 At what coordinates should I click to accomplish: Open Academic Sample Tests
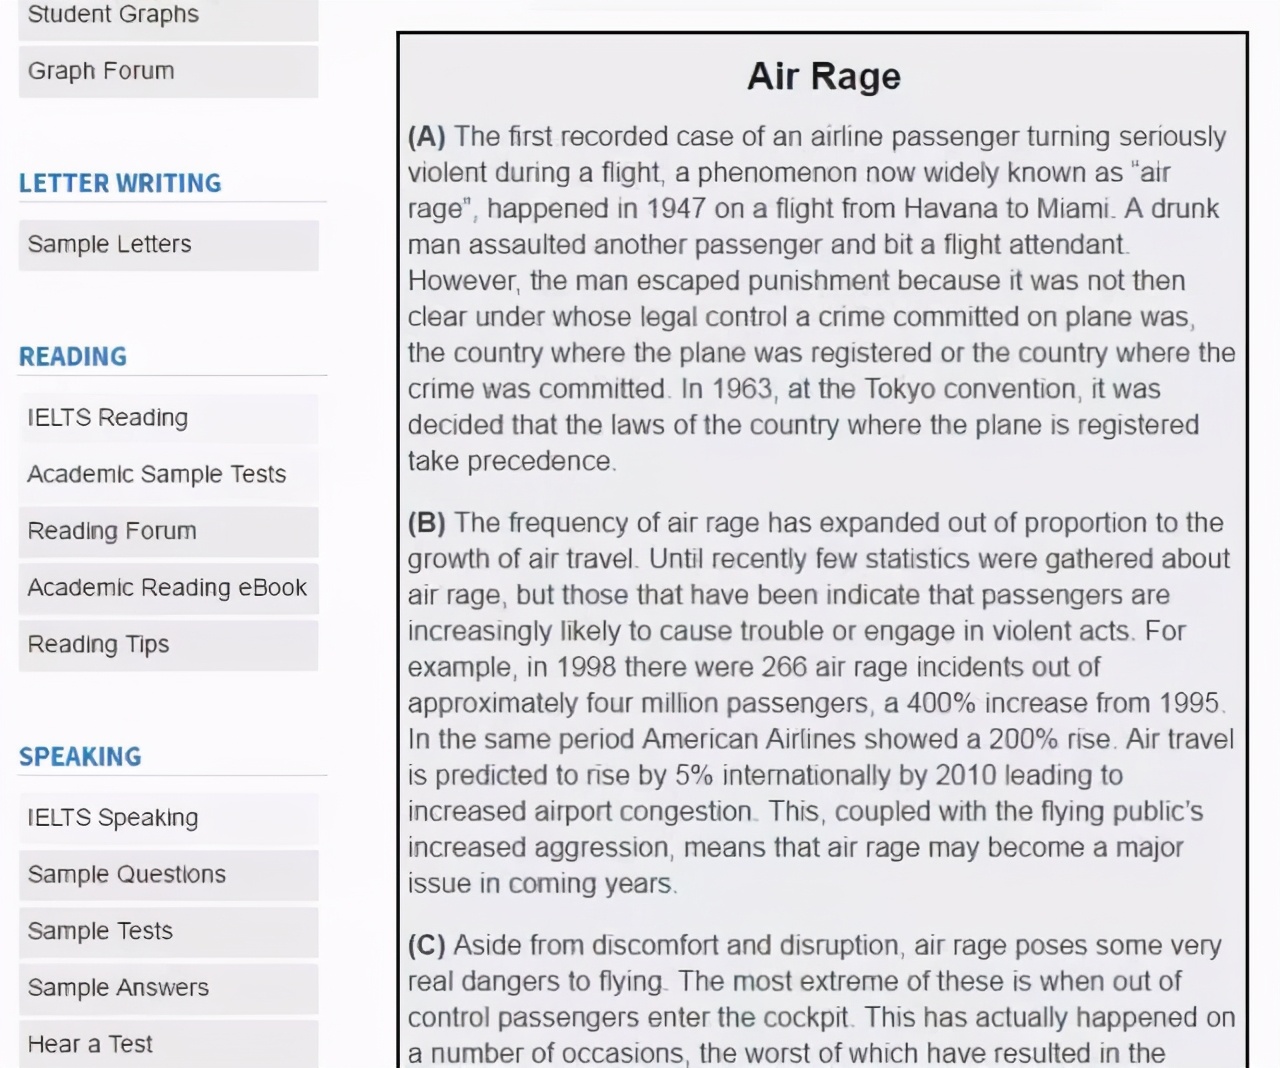(x=168, y=474)
